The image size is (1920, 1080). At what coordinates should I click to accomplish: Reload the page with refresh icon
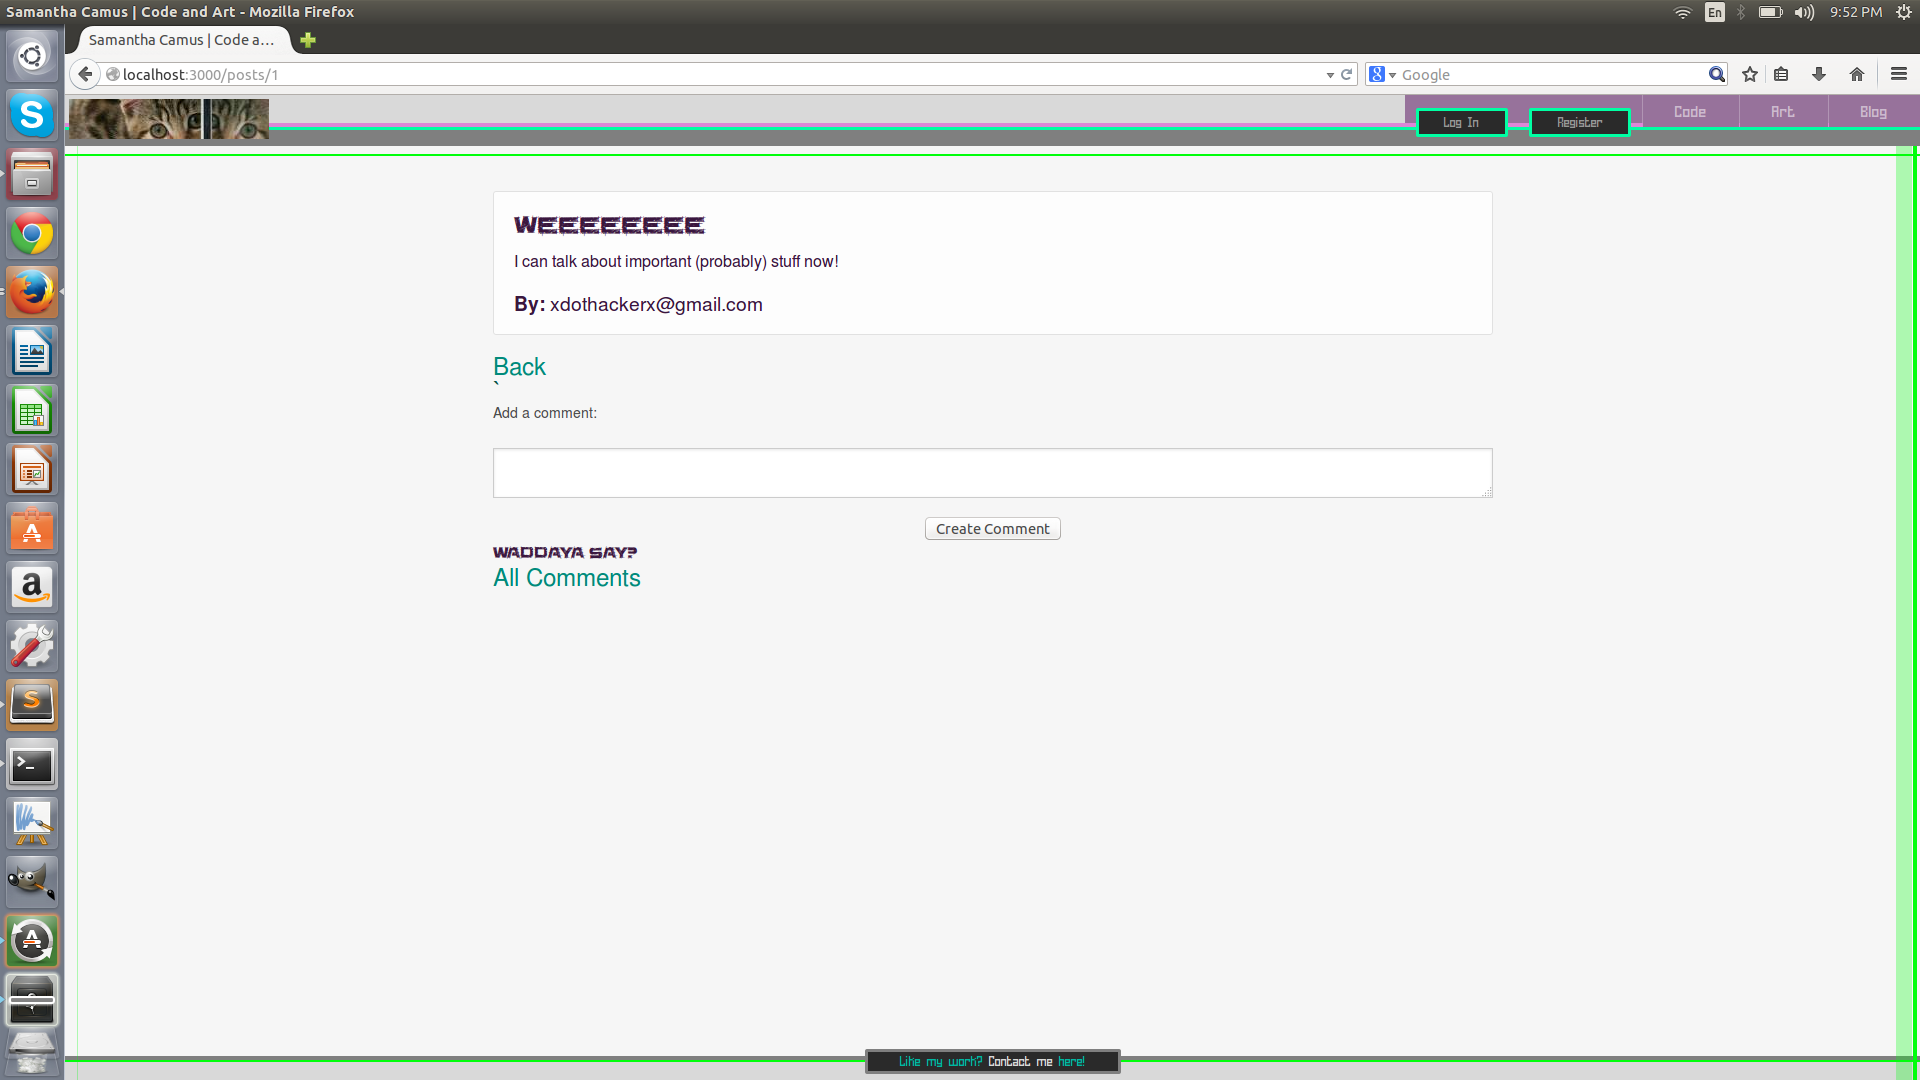[1347, 74]
